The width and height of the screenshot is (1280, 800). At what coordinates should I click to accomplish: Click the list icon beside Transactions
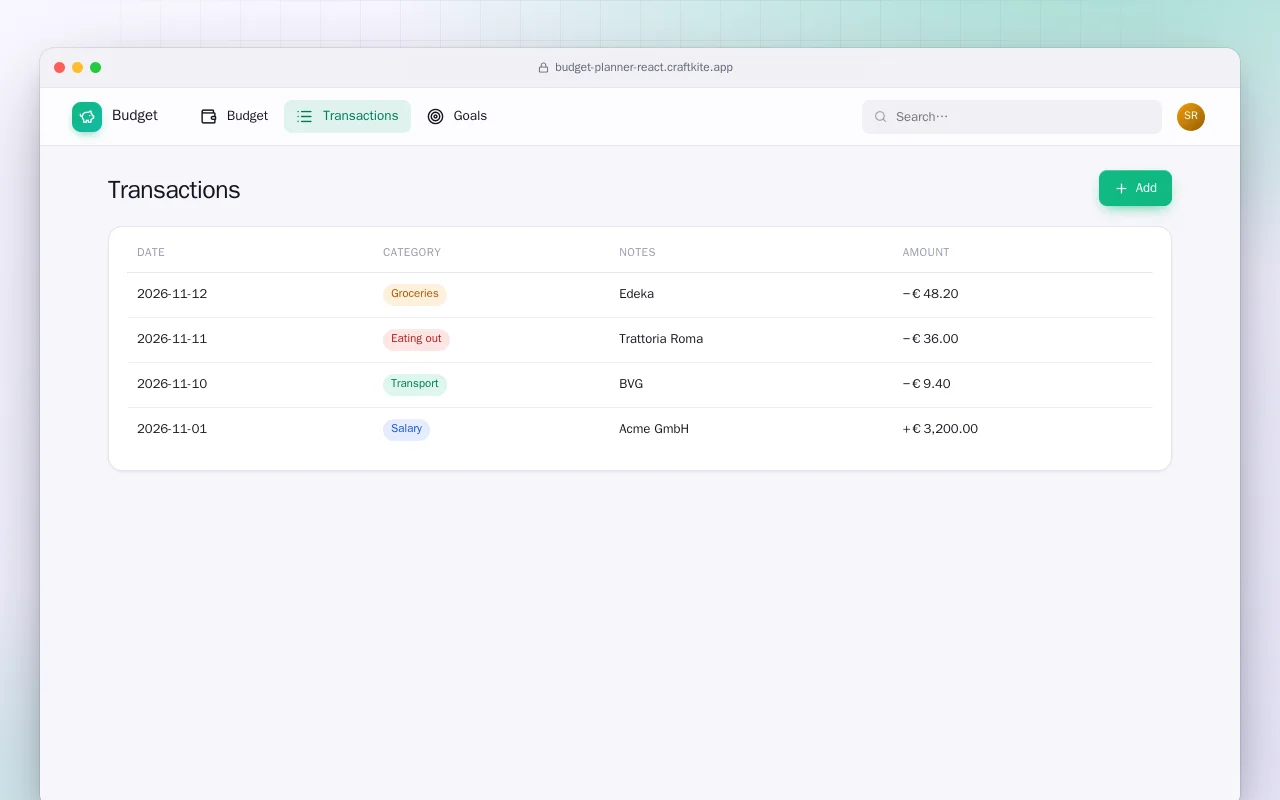tap(305, 116)
